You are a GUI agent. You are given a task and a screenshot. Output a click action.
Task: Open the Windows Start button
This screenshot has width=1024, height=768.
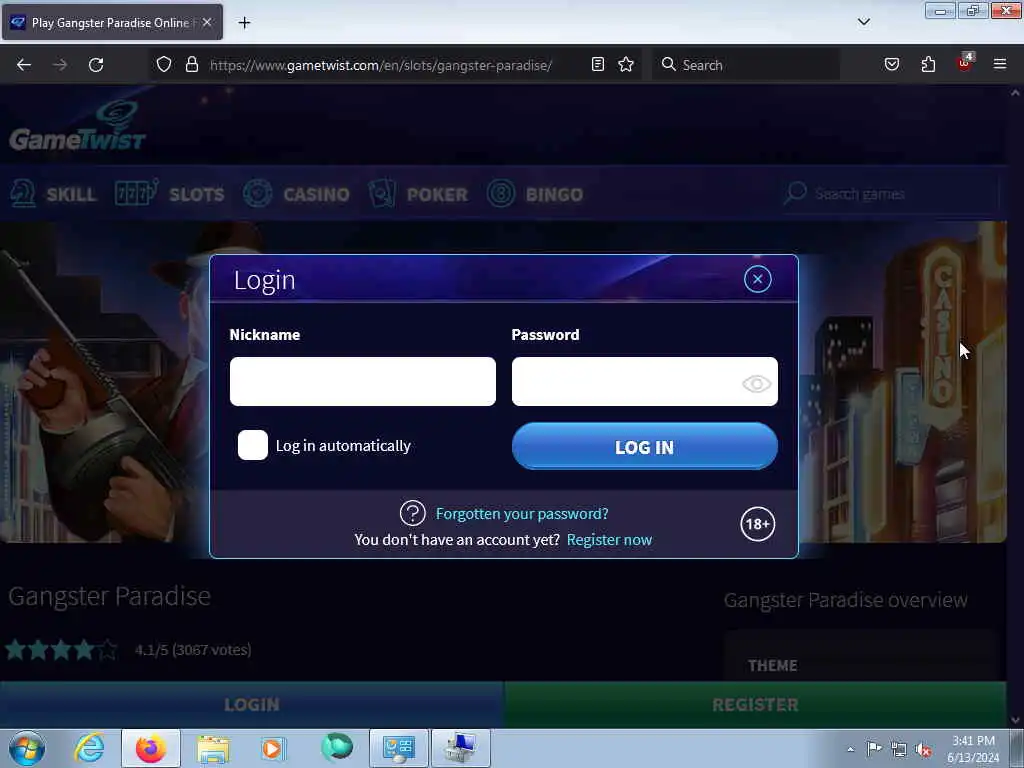click(27, 748)
